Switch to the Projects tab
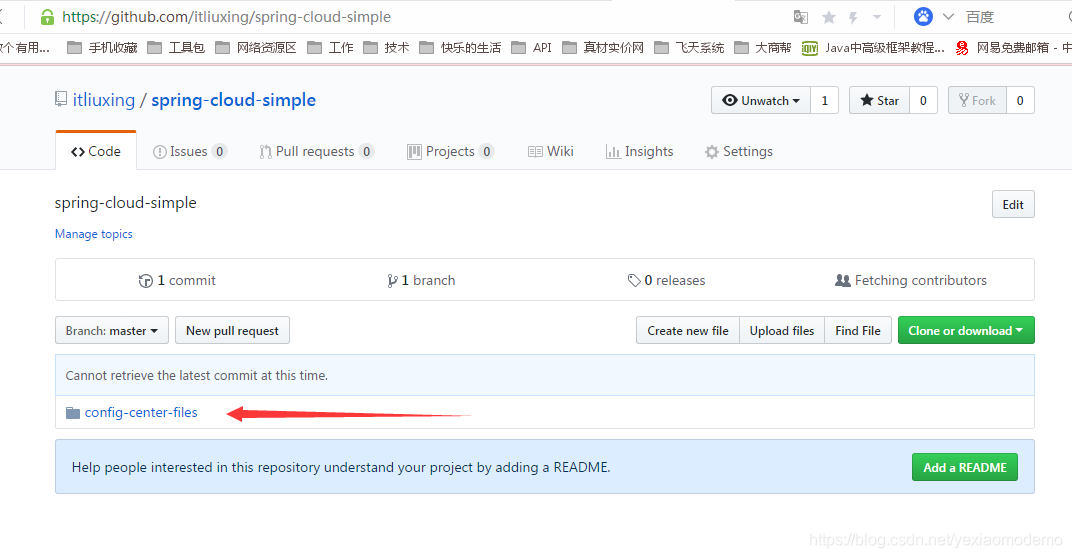Screen dimensions: 1072x558 [451, 151]
